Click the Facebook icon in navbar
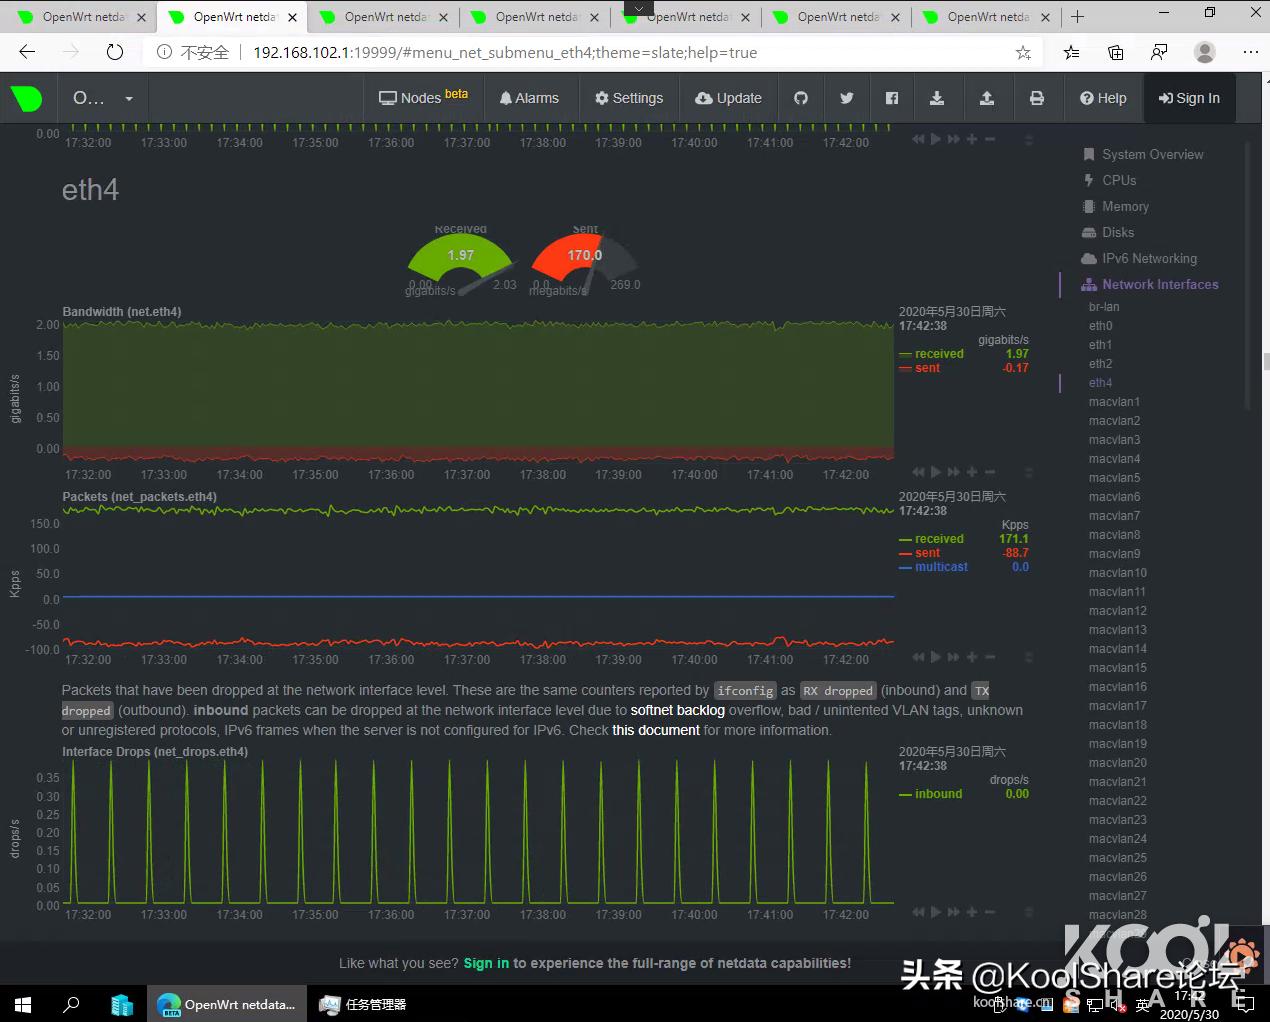Screen dimensions: 1270x1022 click(892, 98)
